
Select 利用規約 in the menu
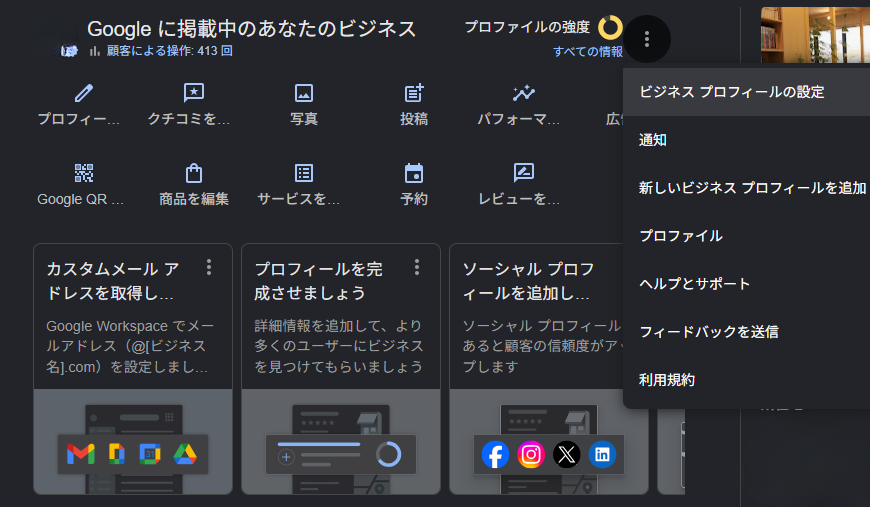pos(746,380)
